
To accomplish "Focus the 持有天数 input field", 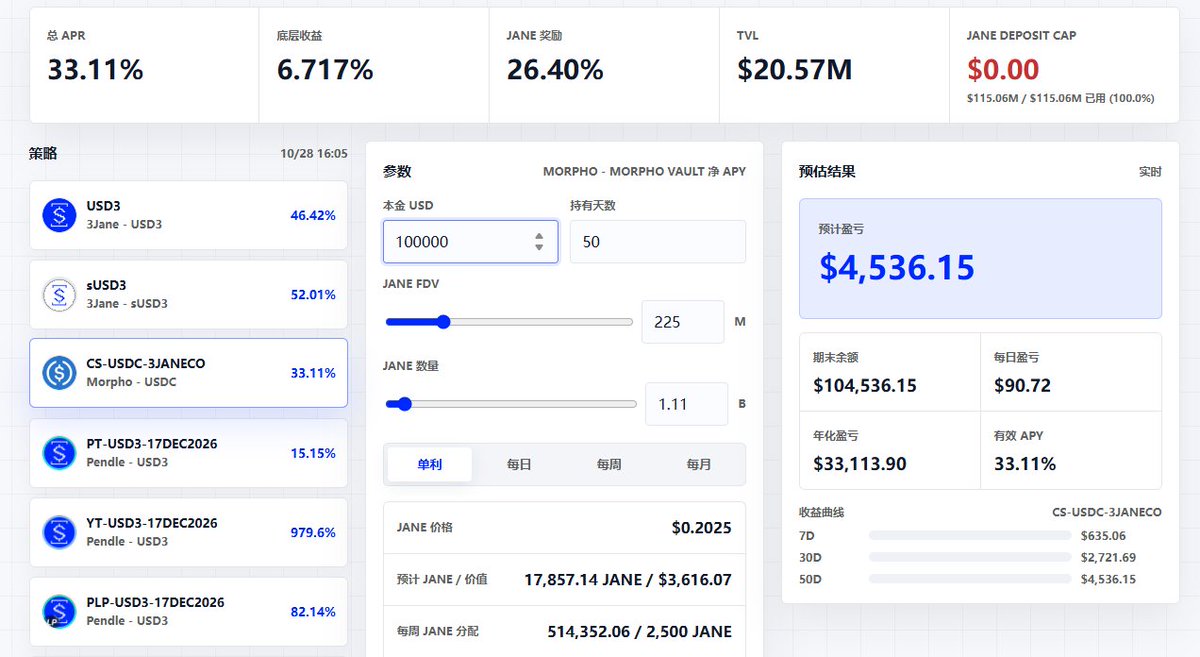I will pos(658,241).
